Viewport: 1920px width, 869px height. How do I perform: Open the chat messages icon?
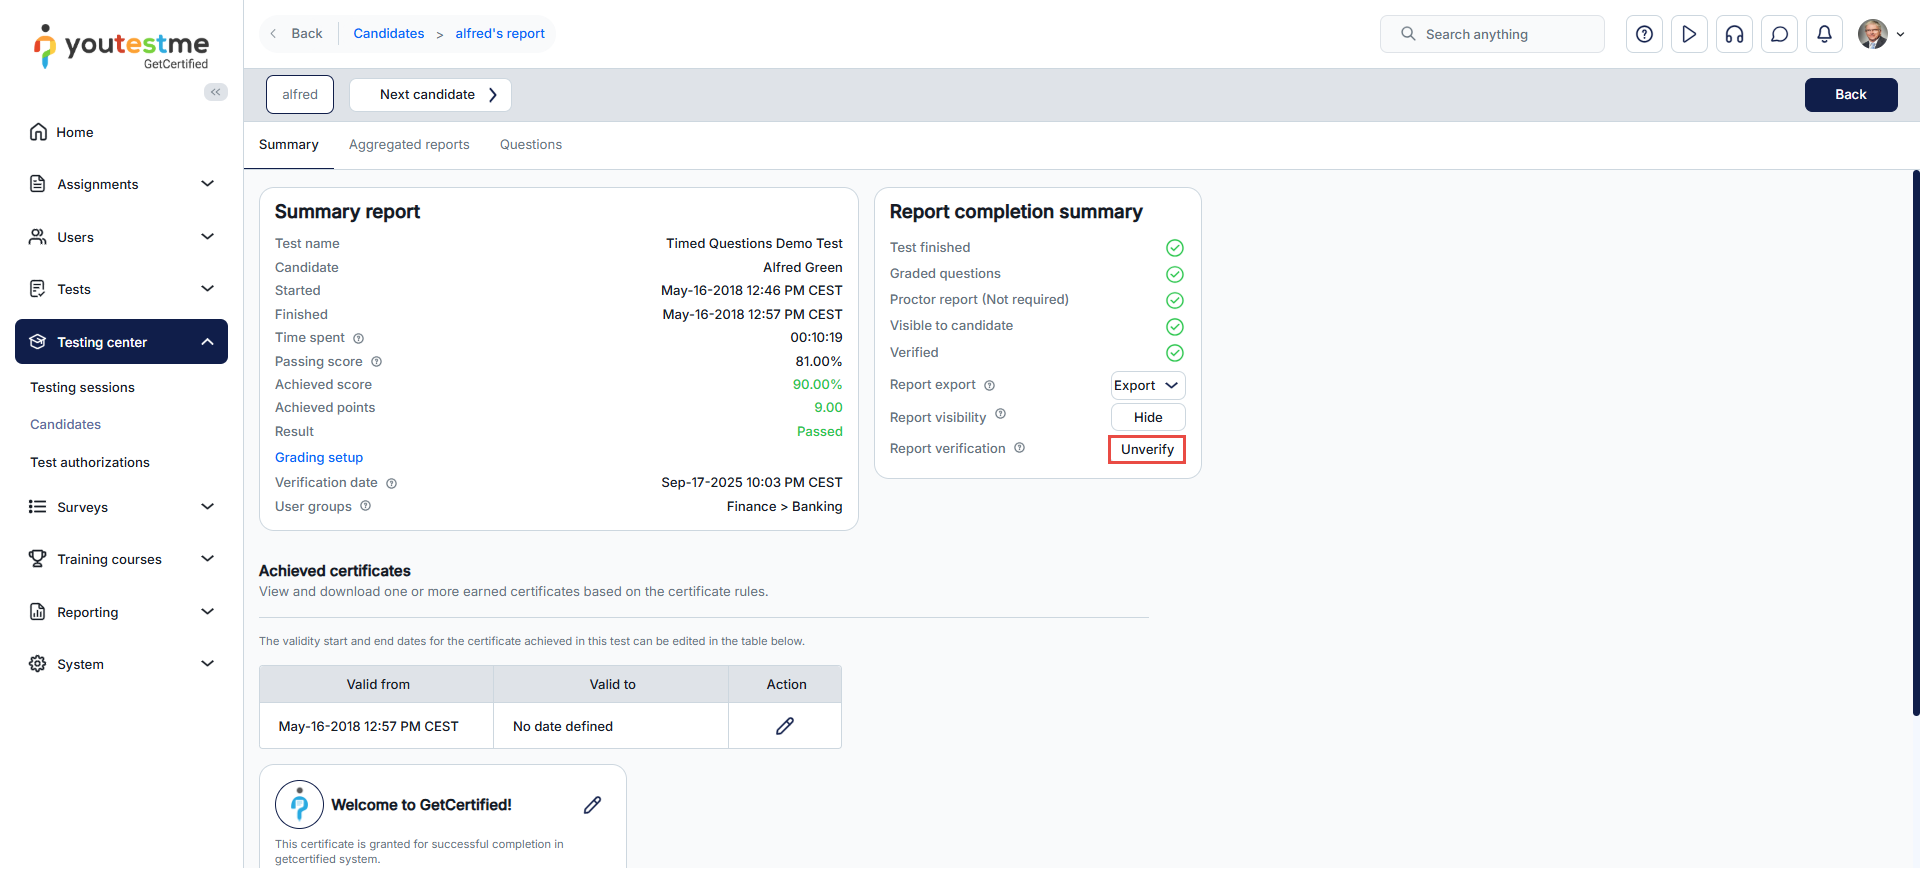click(1779, 34)
